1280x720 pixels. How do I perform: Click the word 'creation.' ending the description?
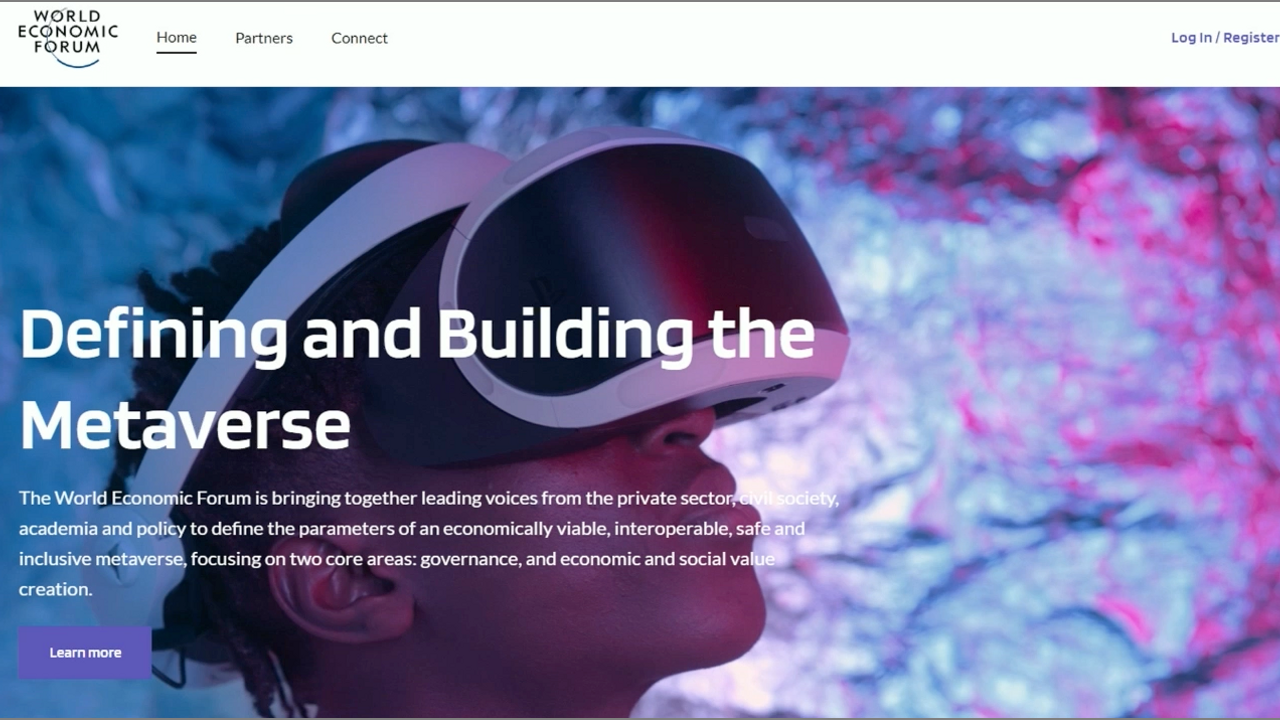[55, 590]
